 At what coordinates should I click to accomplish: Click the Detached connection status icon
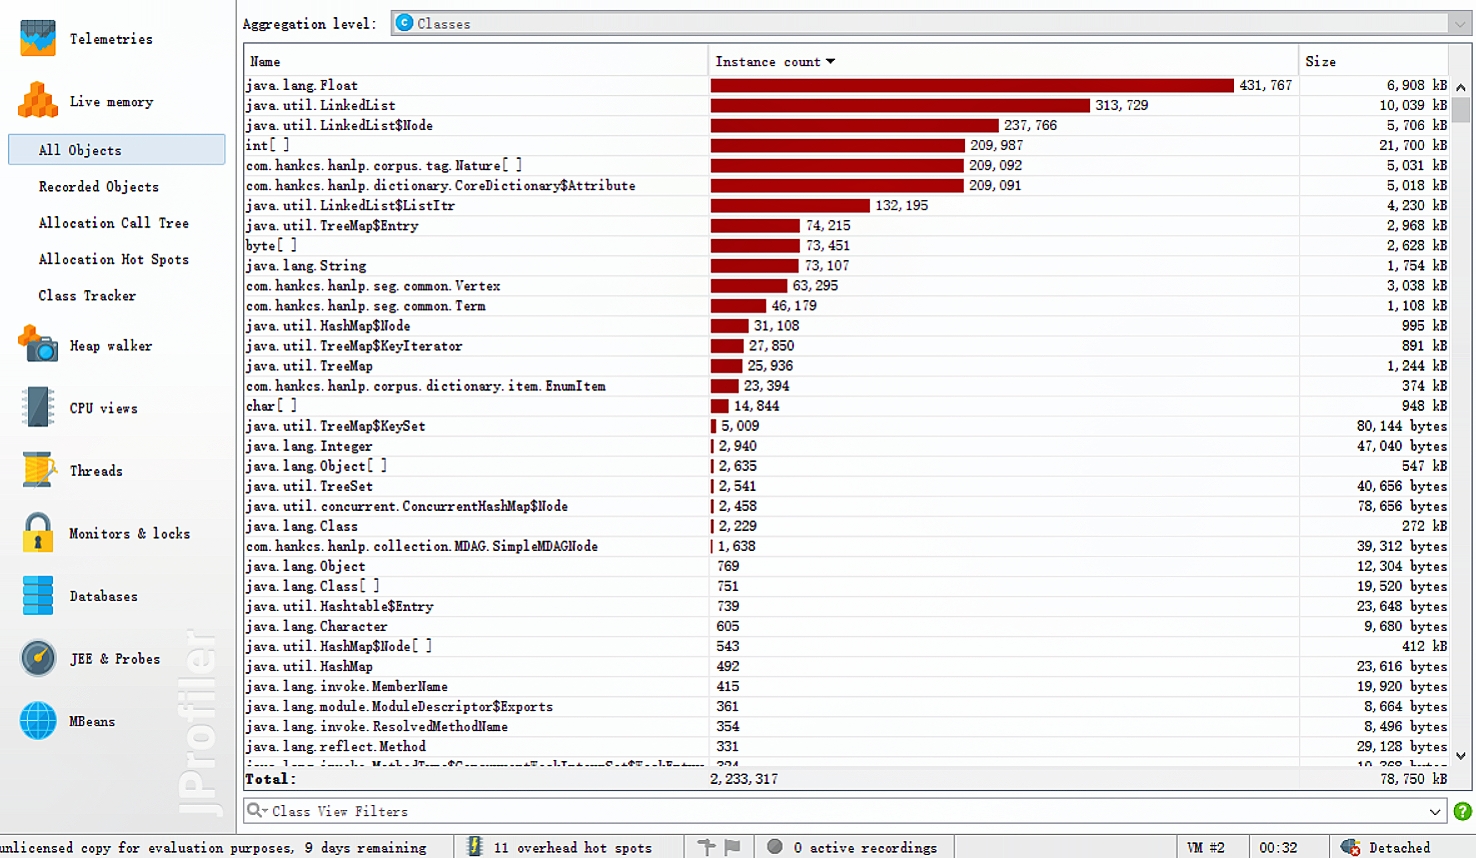coord(1350,847)
